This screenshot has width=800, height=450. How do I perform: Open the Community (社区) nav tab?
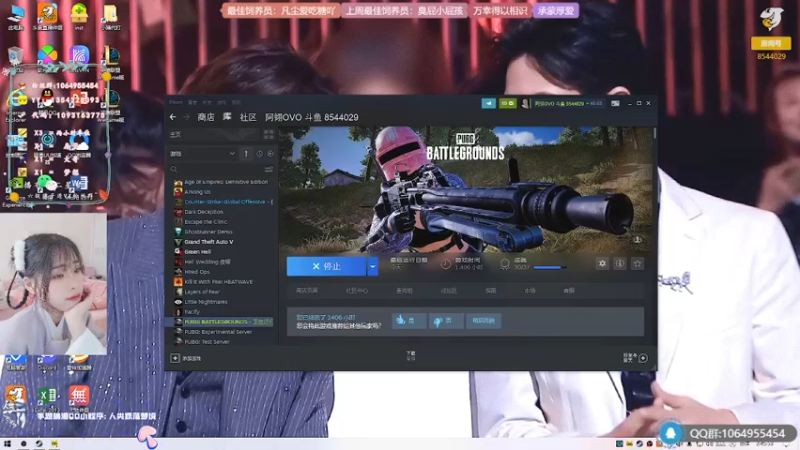248,117
